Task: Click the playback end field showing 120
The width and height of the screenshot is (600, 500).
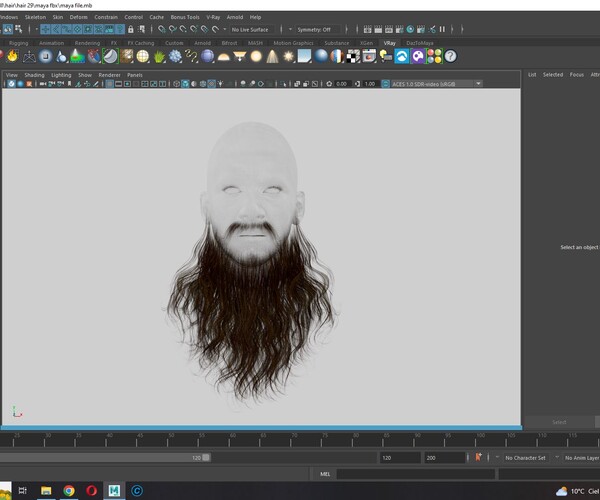Action: point(399,458)
